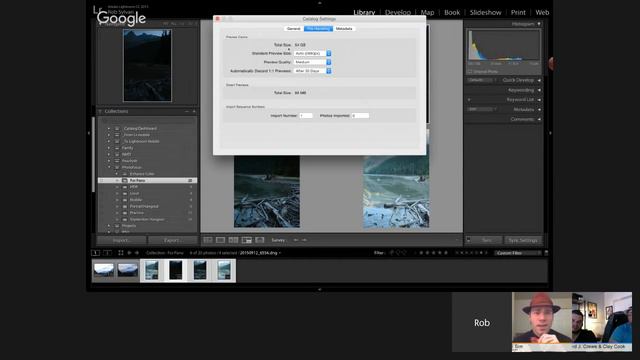Image resolution: width=640 pixels, height=360 pixels.
Task: Go back with filmstrip left arrow
Action: (x=129, y=253)
